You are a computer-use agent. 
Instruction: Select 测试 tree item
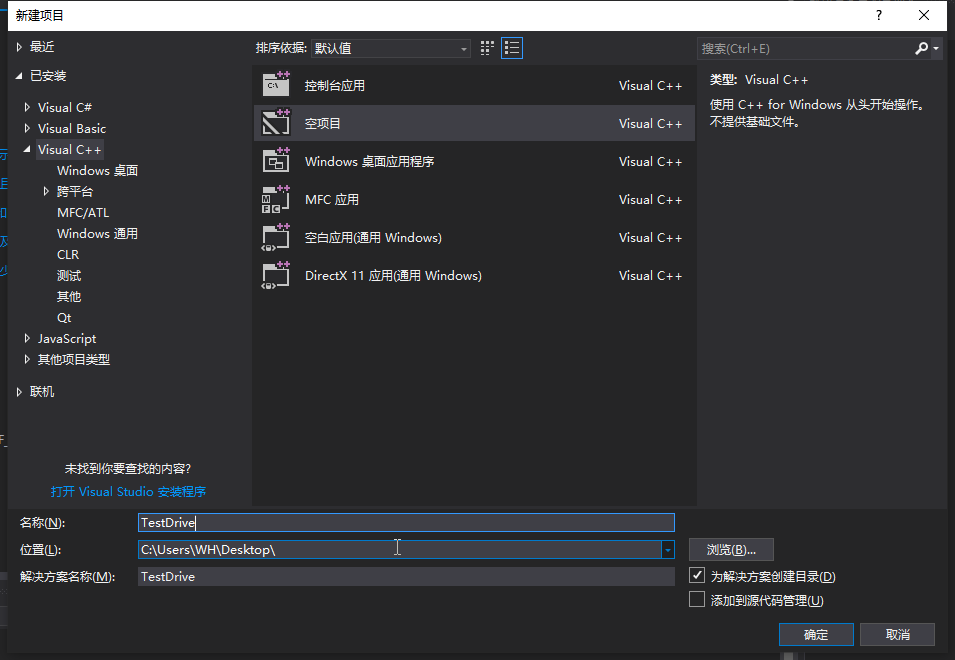click(x=69, y=275)
